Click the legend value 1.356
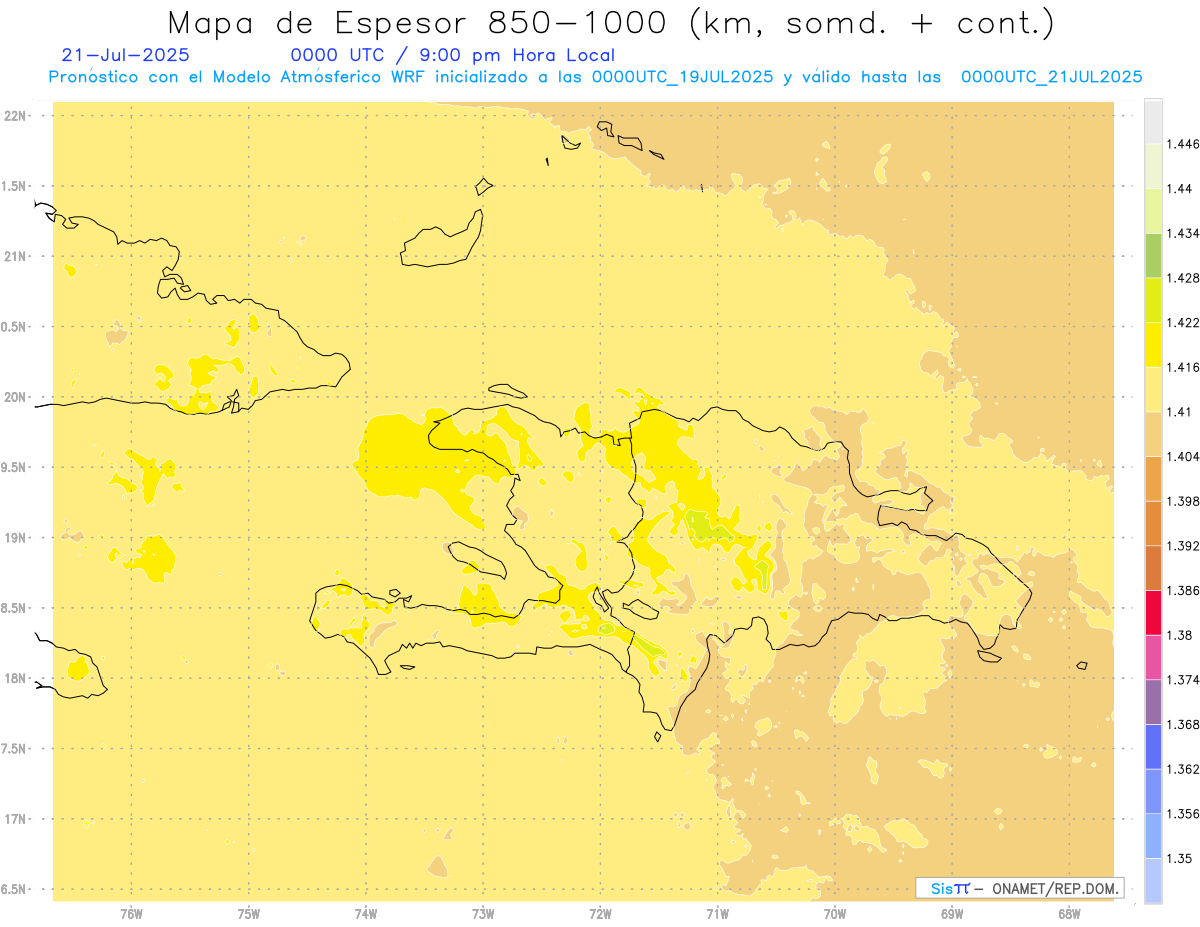Screen dimensions: 1200x927 [x=1184, y=814]
